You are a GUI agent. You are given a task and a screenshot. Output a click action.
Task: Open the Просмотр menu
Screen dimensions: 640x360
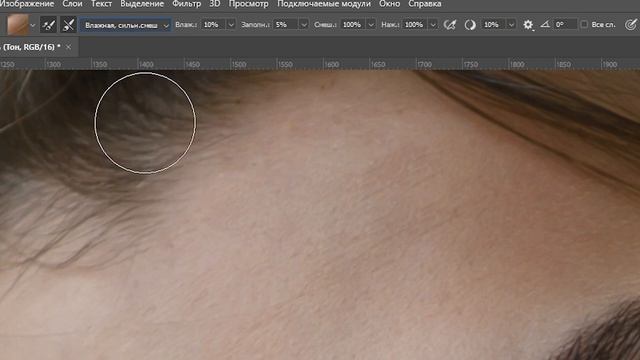(249, 4)
